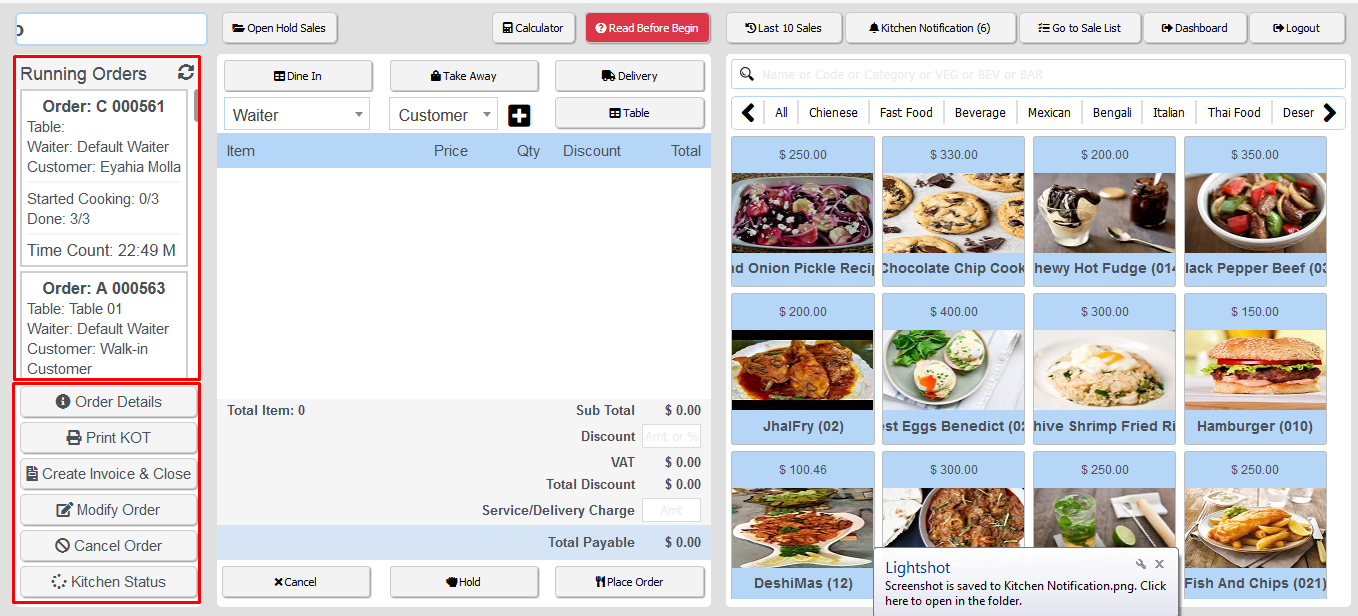Open Hold Sales
1358x616 pixels.
[279, 28]
